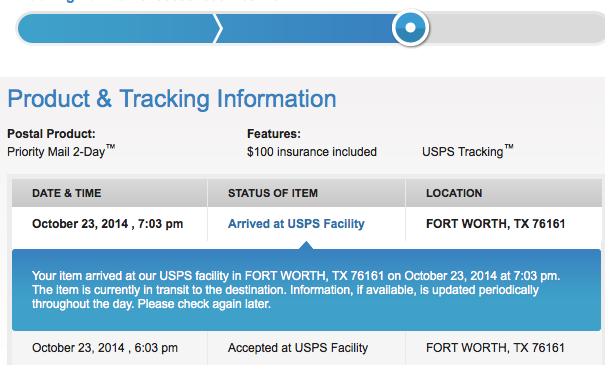The height and width of the screenshot is (365, 605).
Task: Click the $100 insurance included feature
Action: 312,152
